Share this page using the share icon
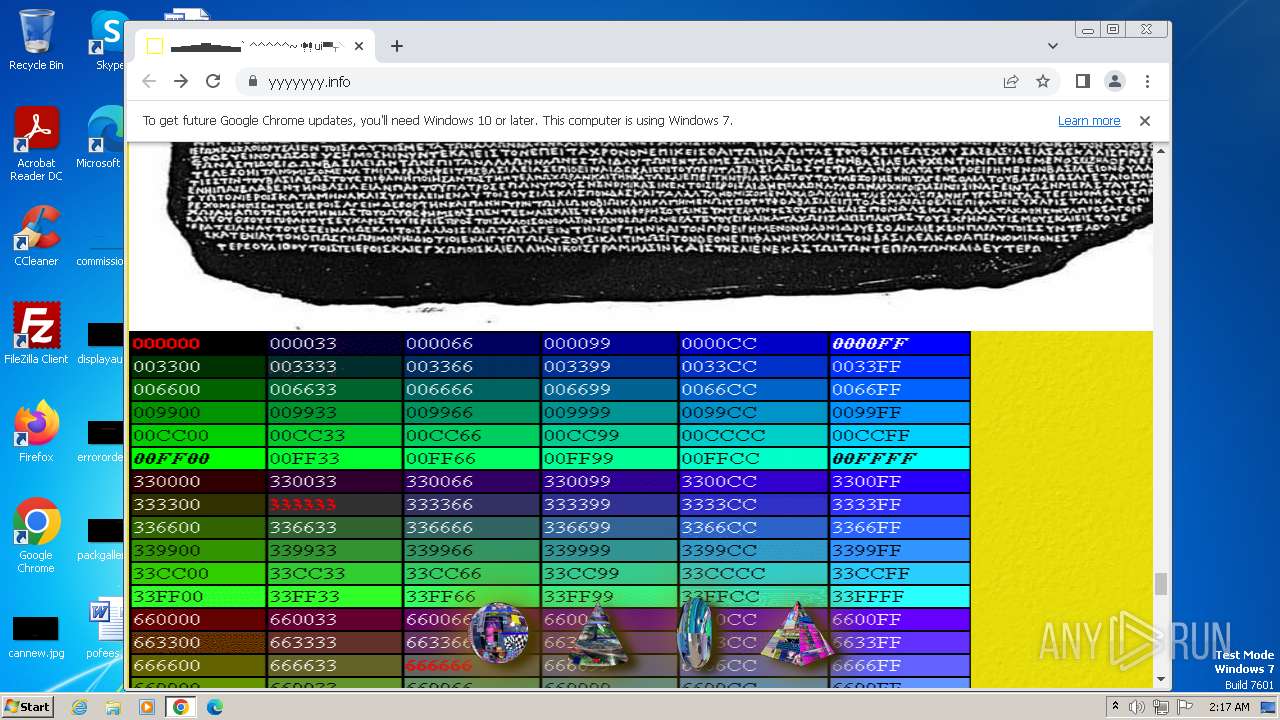 pos(1011,82)
